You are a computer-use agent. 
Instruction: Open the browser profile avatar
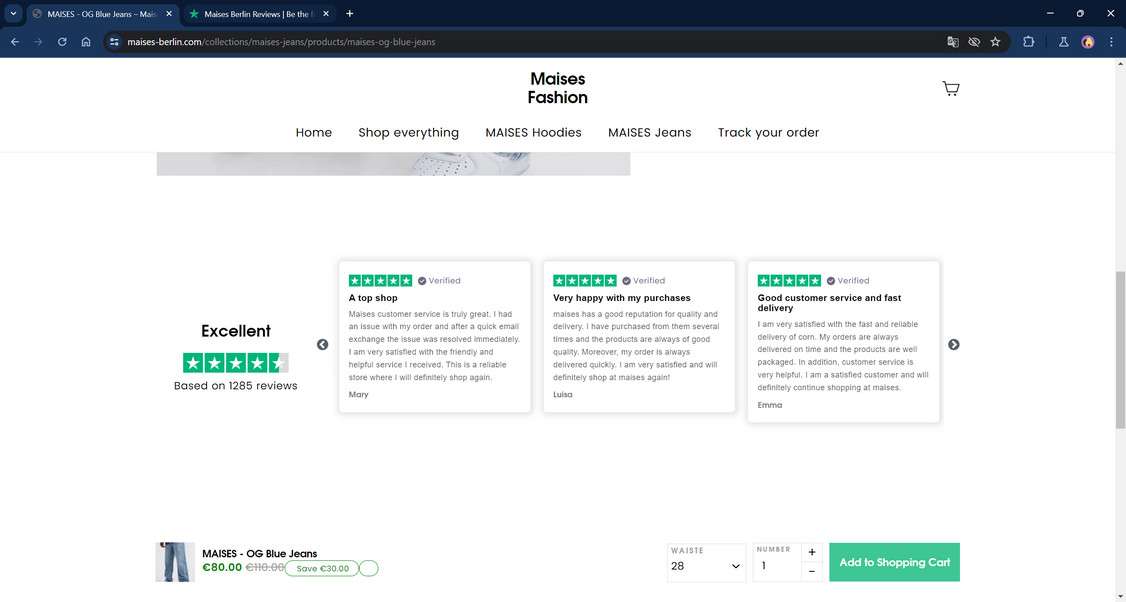1088,42
